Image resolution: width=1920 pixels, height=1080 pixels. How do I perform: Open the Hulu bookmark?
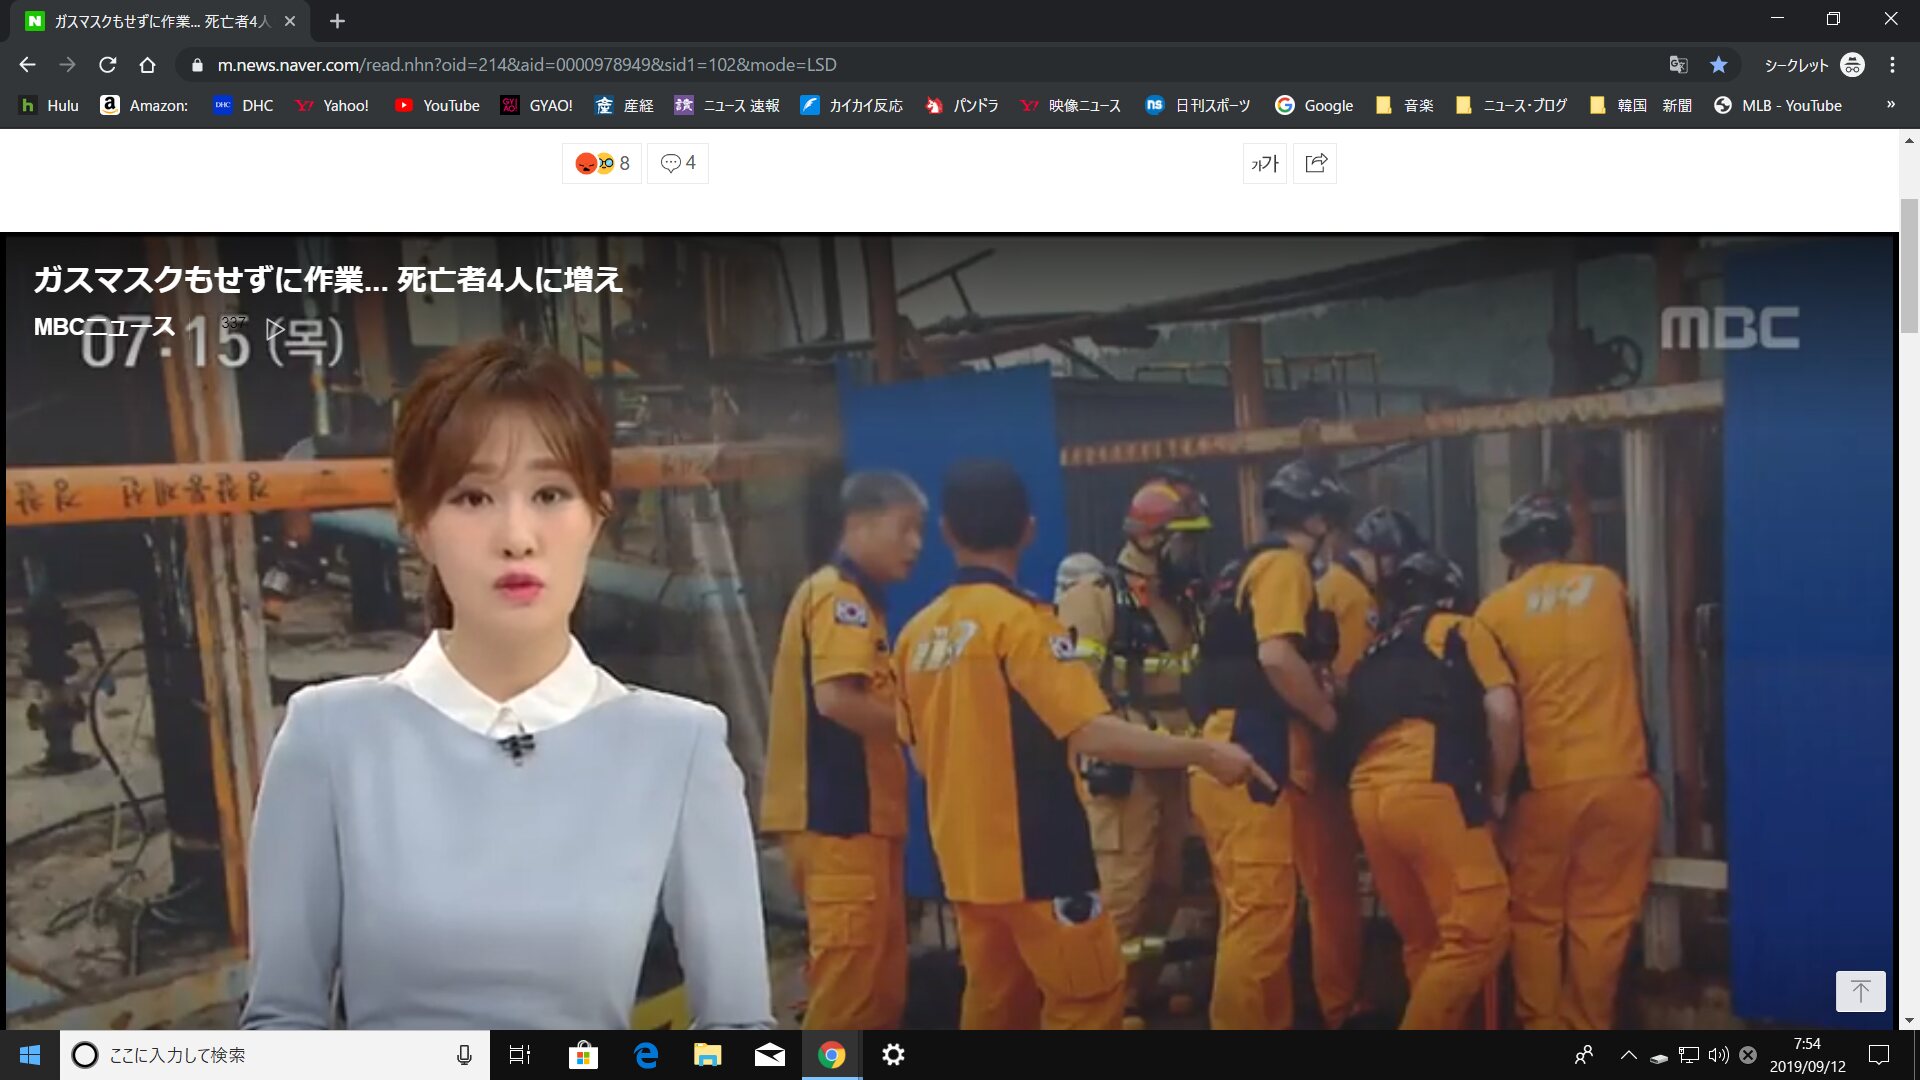coord(49,105)
